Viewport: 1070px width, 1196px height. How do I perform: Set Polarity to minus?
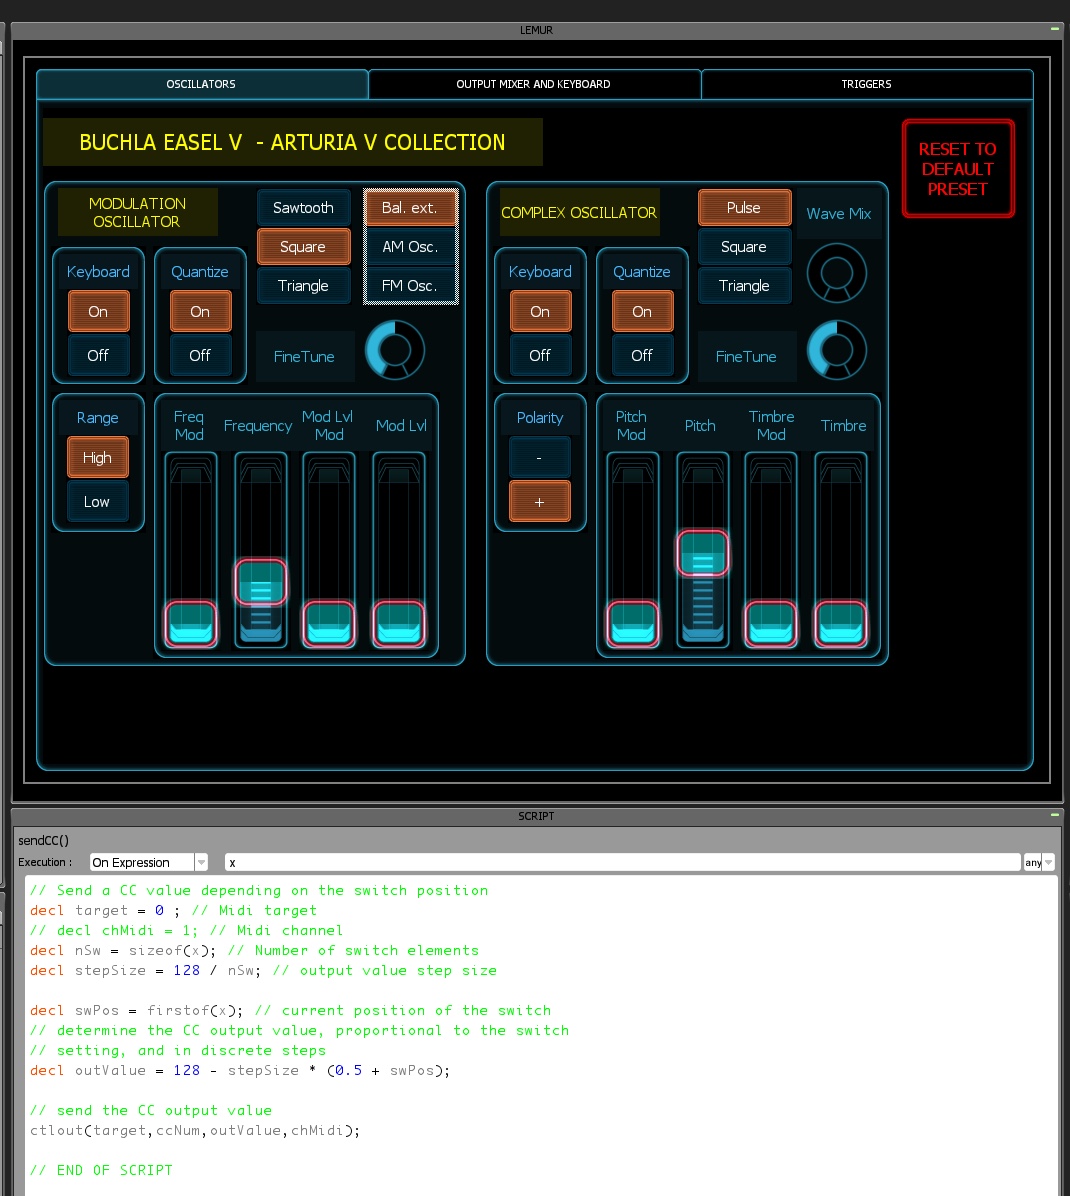pos(539,458)
